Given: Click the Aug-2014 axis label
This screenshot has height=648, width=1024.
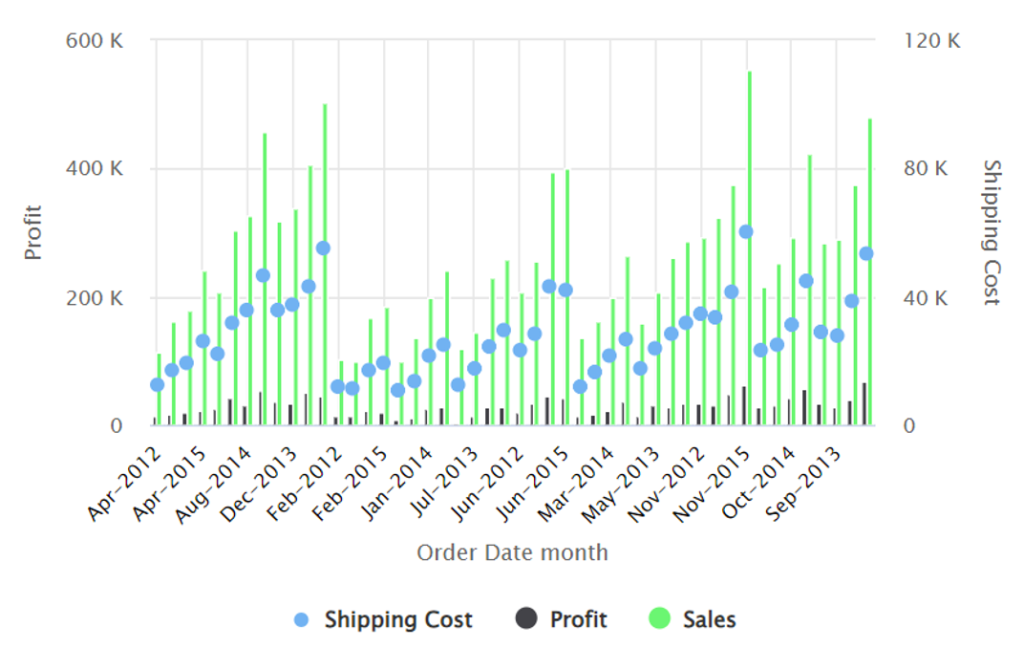Looking at the screenshot, I should coord(214,485).
